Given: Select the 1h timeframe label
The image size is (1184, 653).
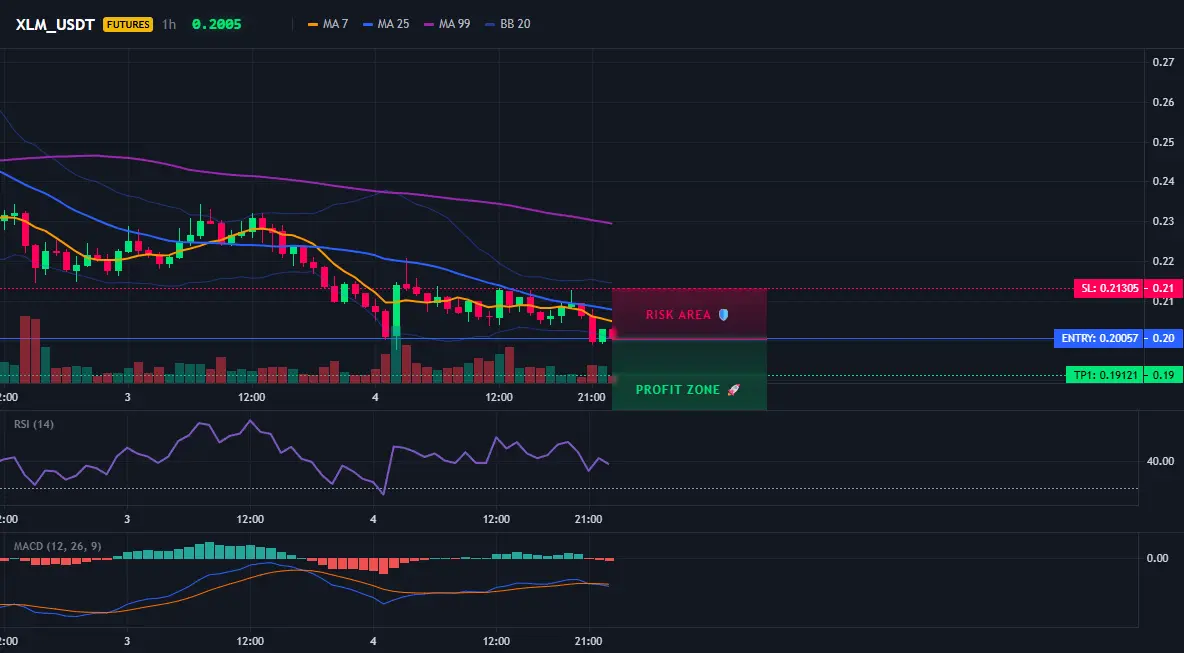Looking at the screenshot, I should pos(169,24).
